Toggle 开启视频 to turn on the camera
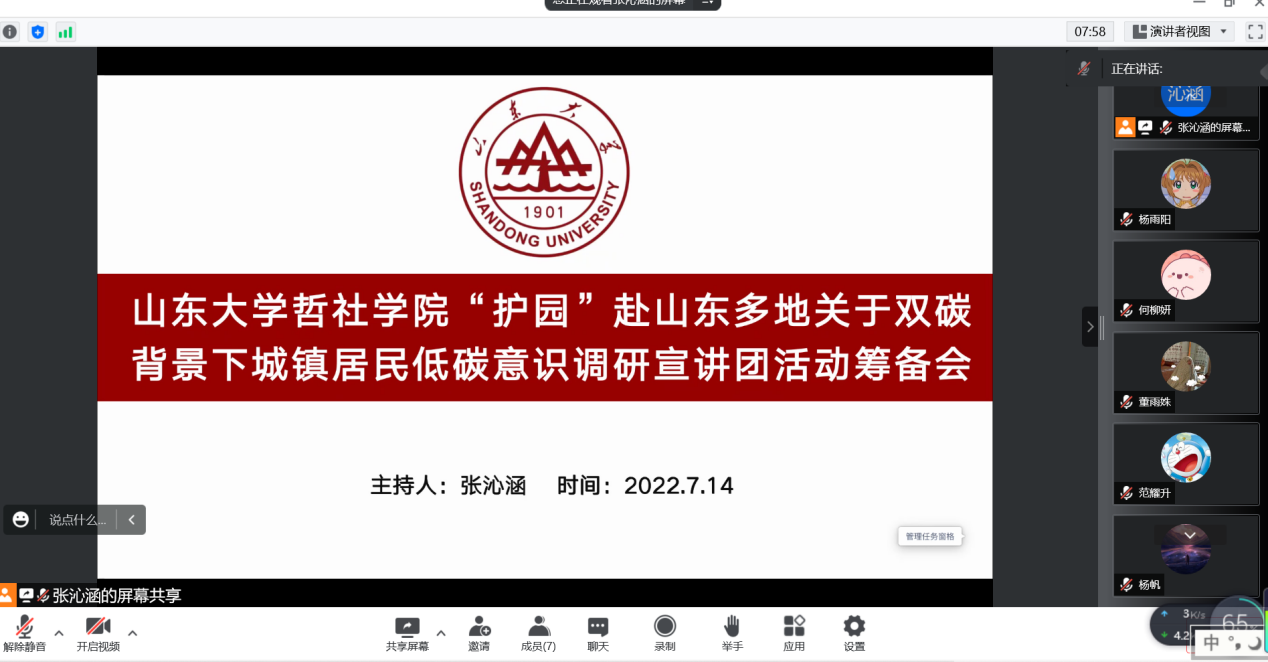Screen dimensions: 1268x662 [98, 633]
